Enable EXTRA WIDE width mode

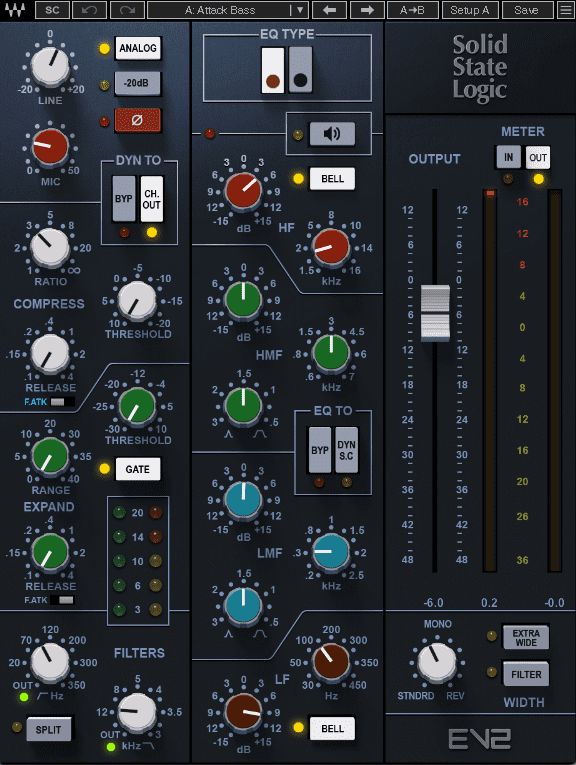pos(526,638)
